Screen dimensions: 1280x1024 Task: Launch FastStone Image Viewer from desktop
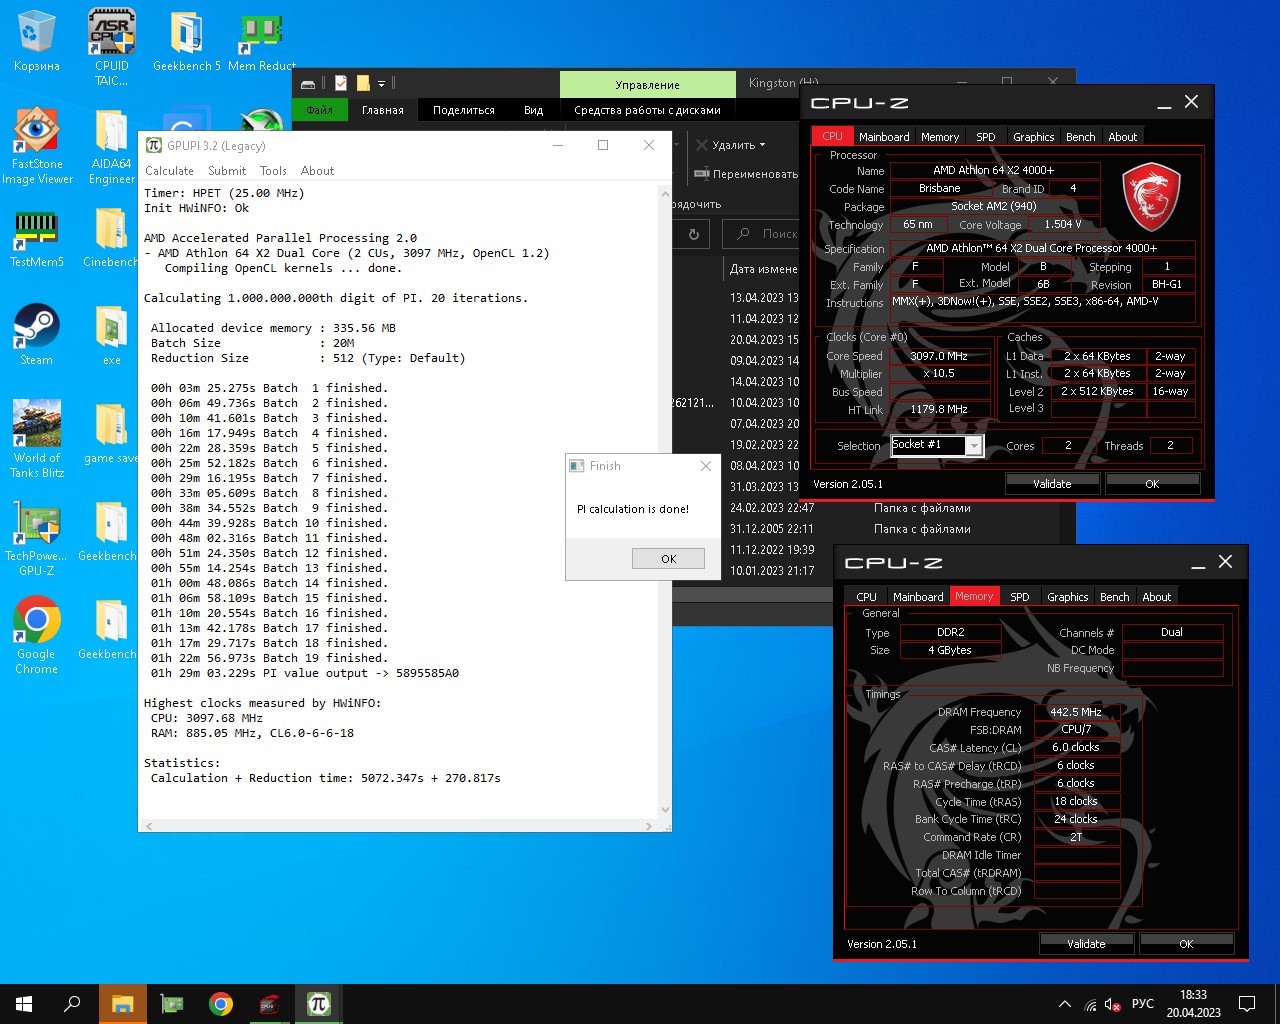click(37, 146)
